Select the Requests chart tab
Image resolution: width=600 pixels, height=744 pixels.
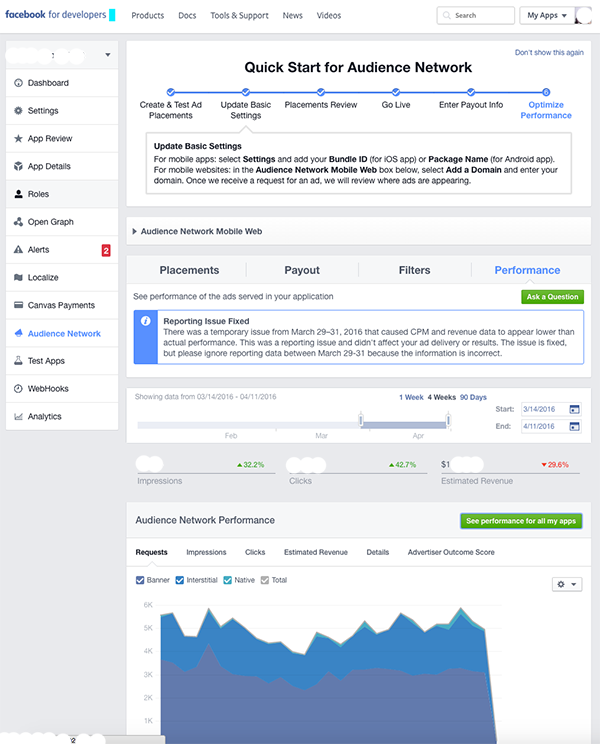[151, 552]
